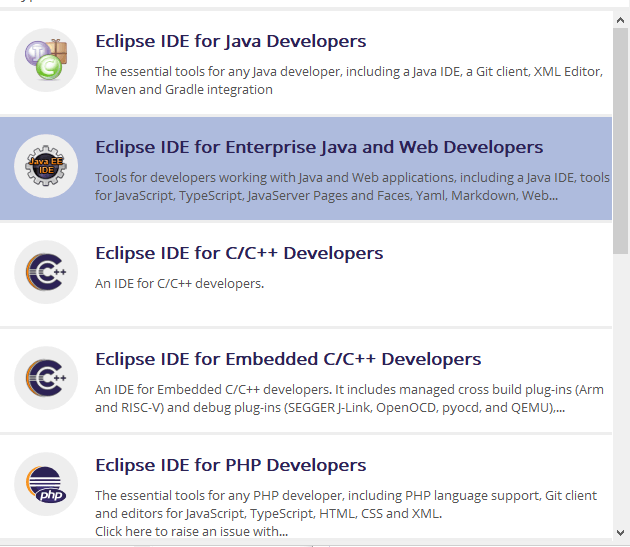Choose Eclipse IDE for C/C++ Developers title
Viewport: 630px width, 547px height.
click(x=239, y=253)
